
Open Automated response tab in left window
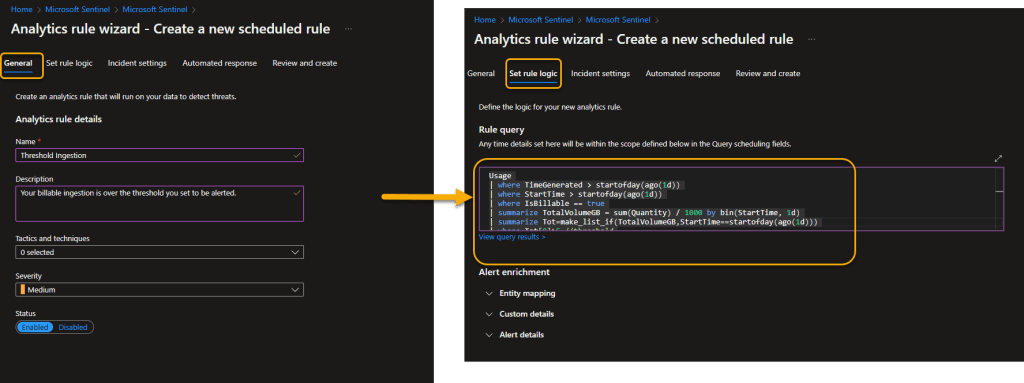219,63
